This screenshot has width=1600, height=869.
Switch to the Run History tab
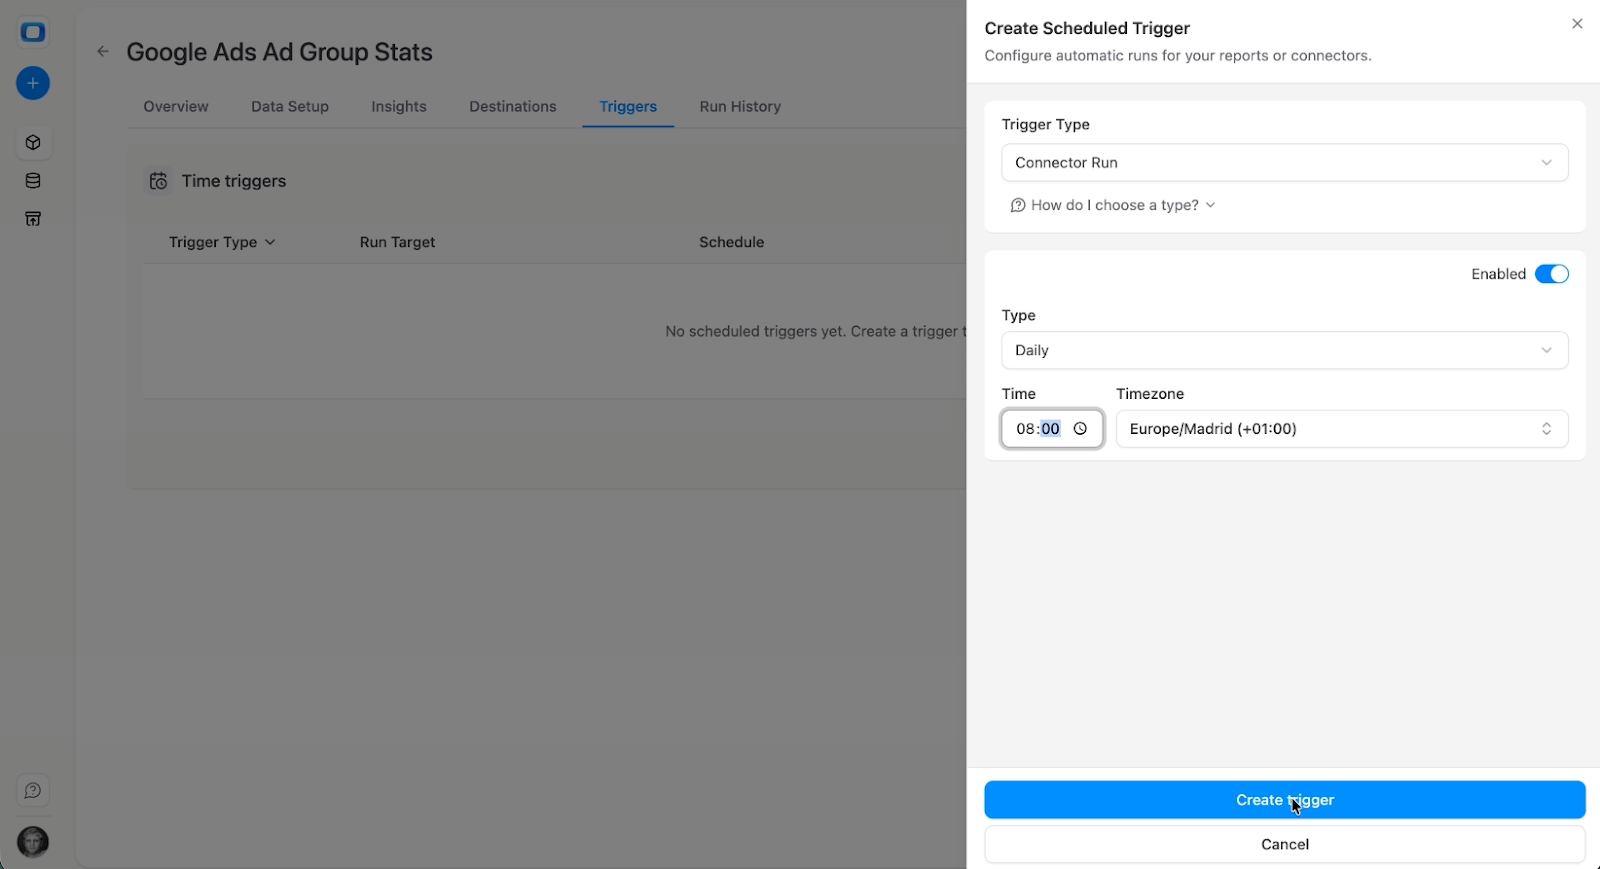[x=740, y=107]
